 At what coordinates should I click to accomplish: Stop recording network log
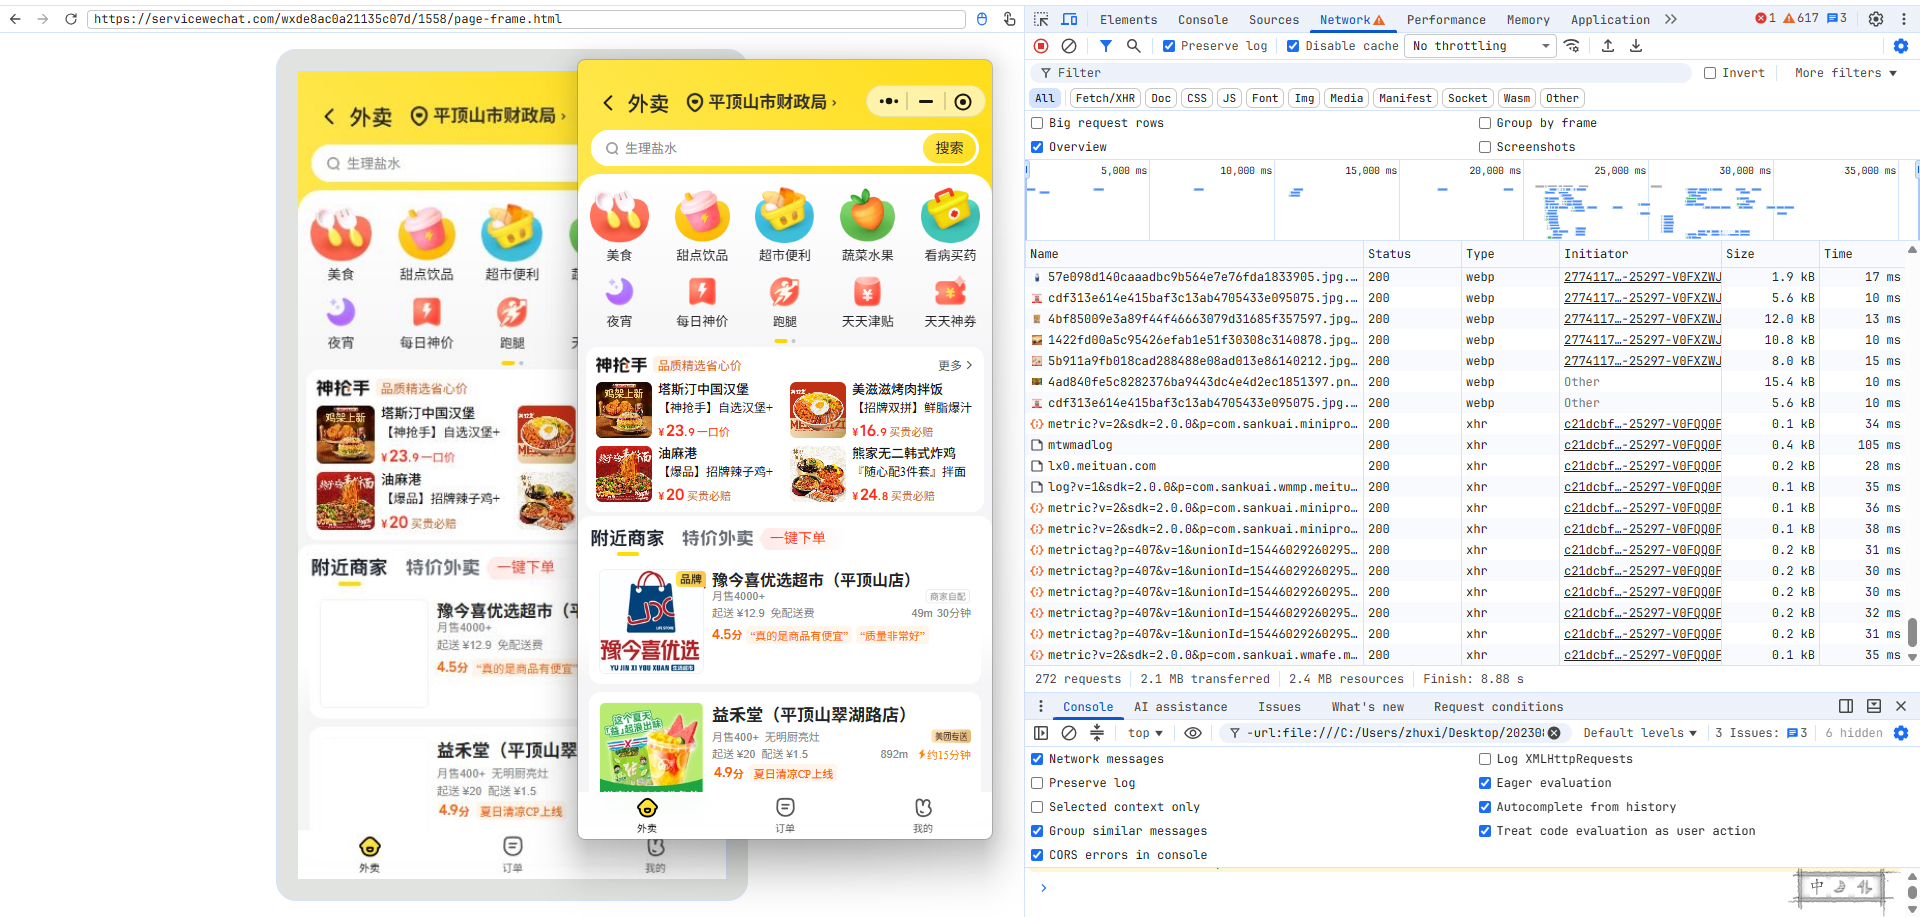[1041, 46]
